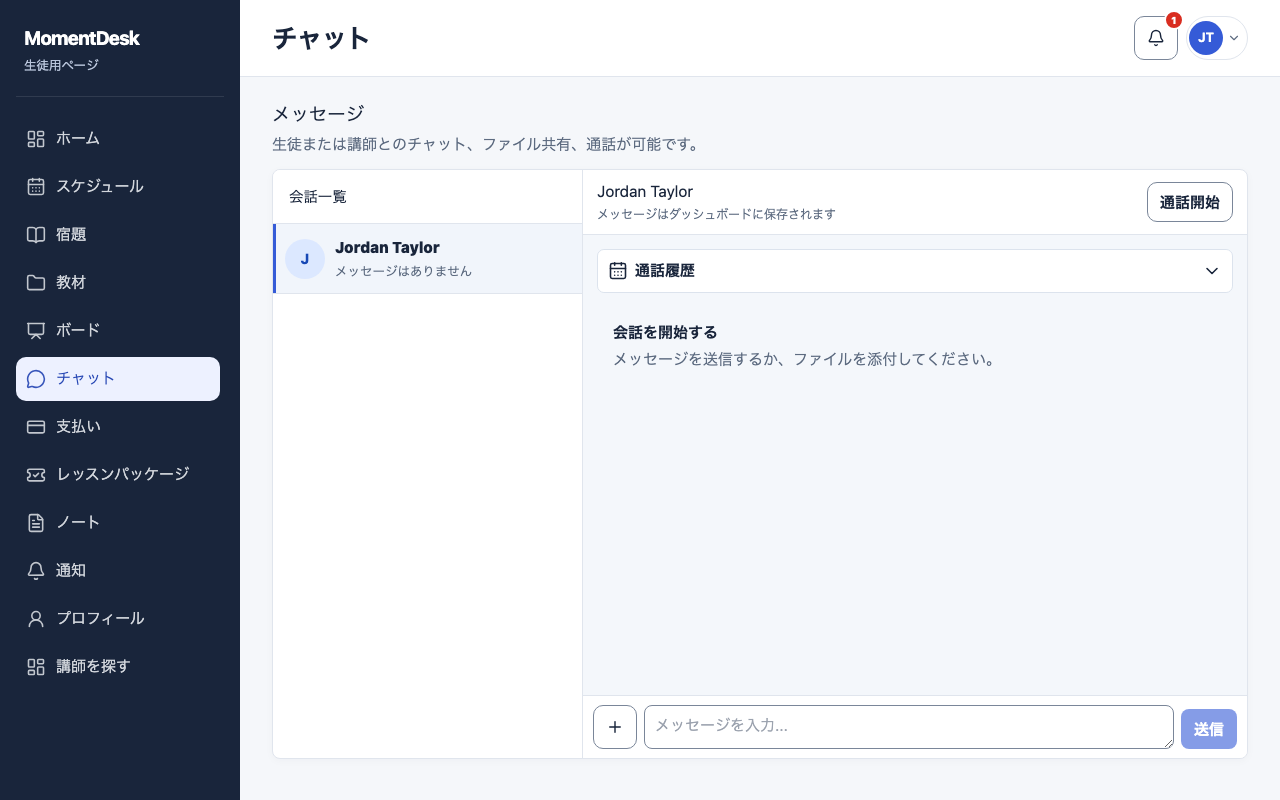Open プロフィール settings
This screenshot has width=1280, height=800.
[118, 619]
